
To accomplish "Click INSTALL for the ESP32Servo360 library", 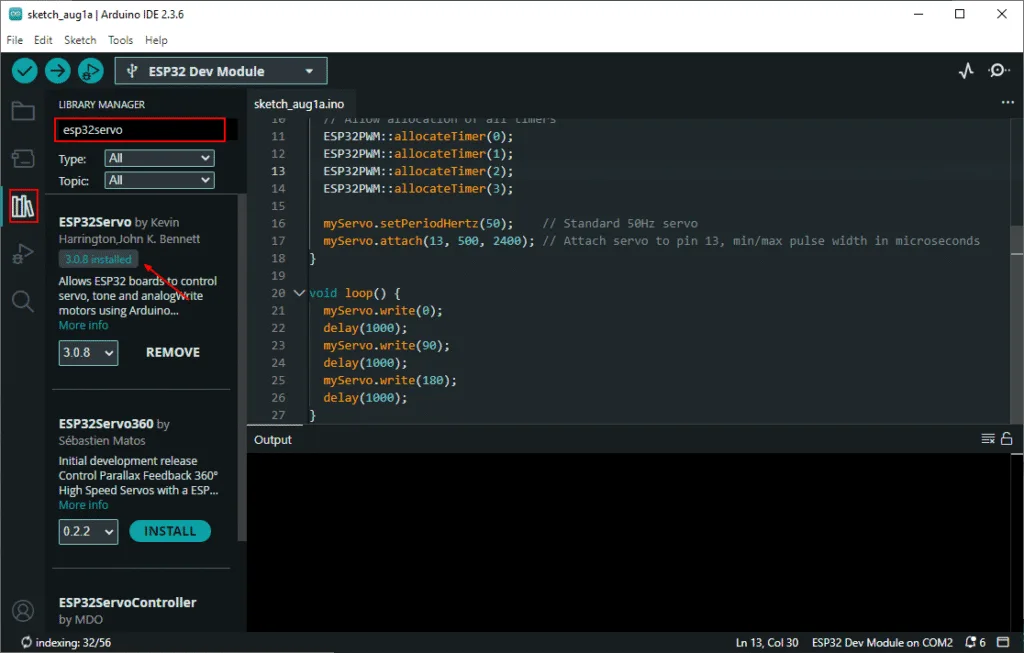I will 170,532.
